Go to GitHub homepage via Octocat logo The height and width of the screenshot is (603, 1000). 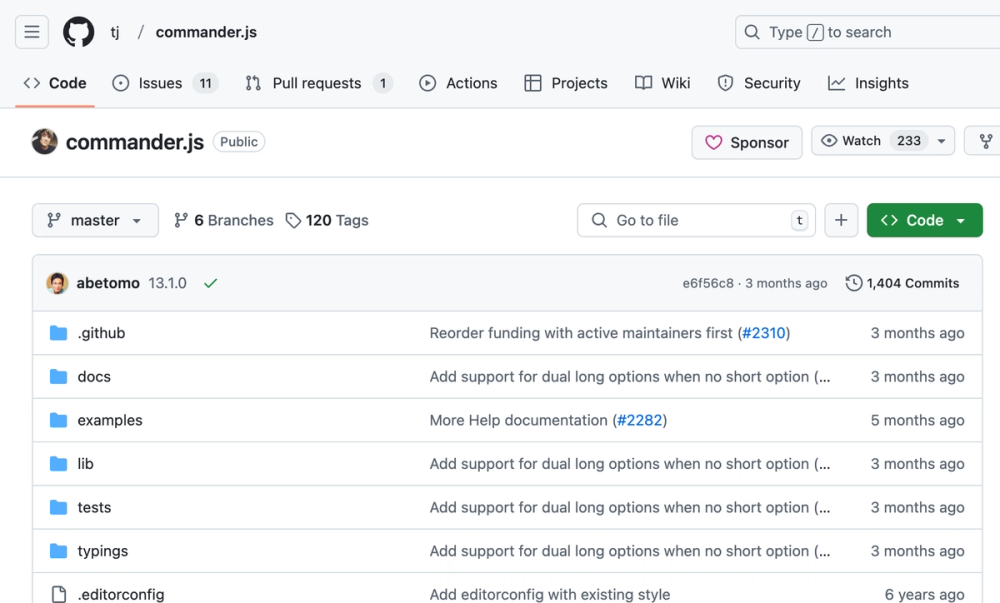point(78,32)
